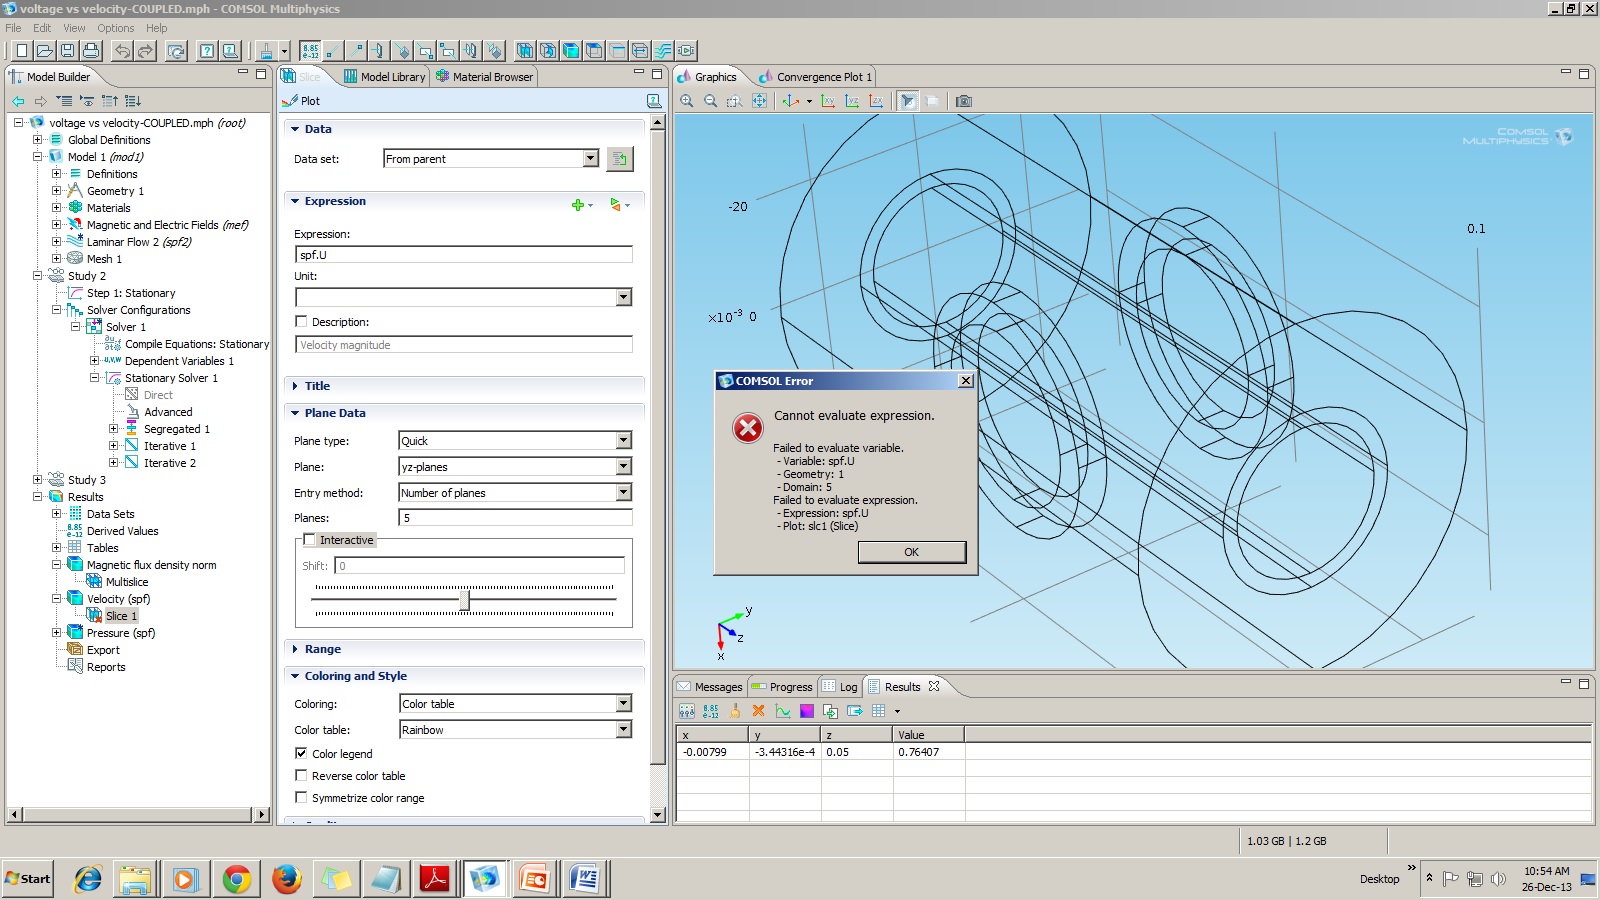
Task: Click OK in the COMSOL Error dialog
Action: click(x=911, y=552)
